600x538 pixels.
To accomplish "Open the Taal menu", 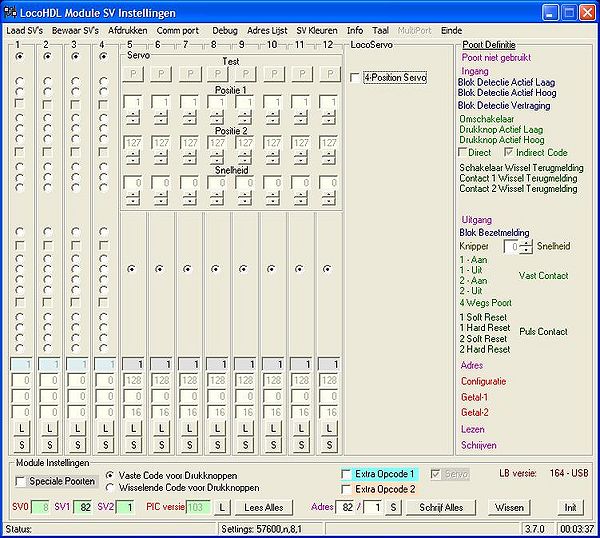I will pyautogui.click(x=380, y=31).
